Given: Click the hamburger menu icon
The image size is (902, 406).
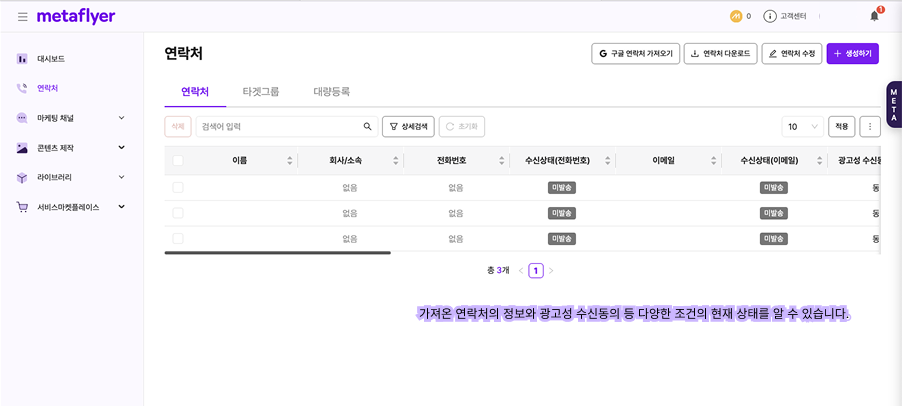Looking at the screenshot, I should pyautogui.click(x=22, y=17).
